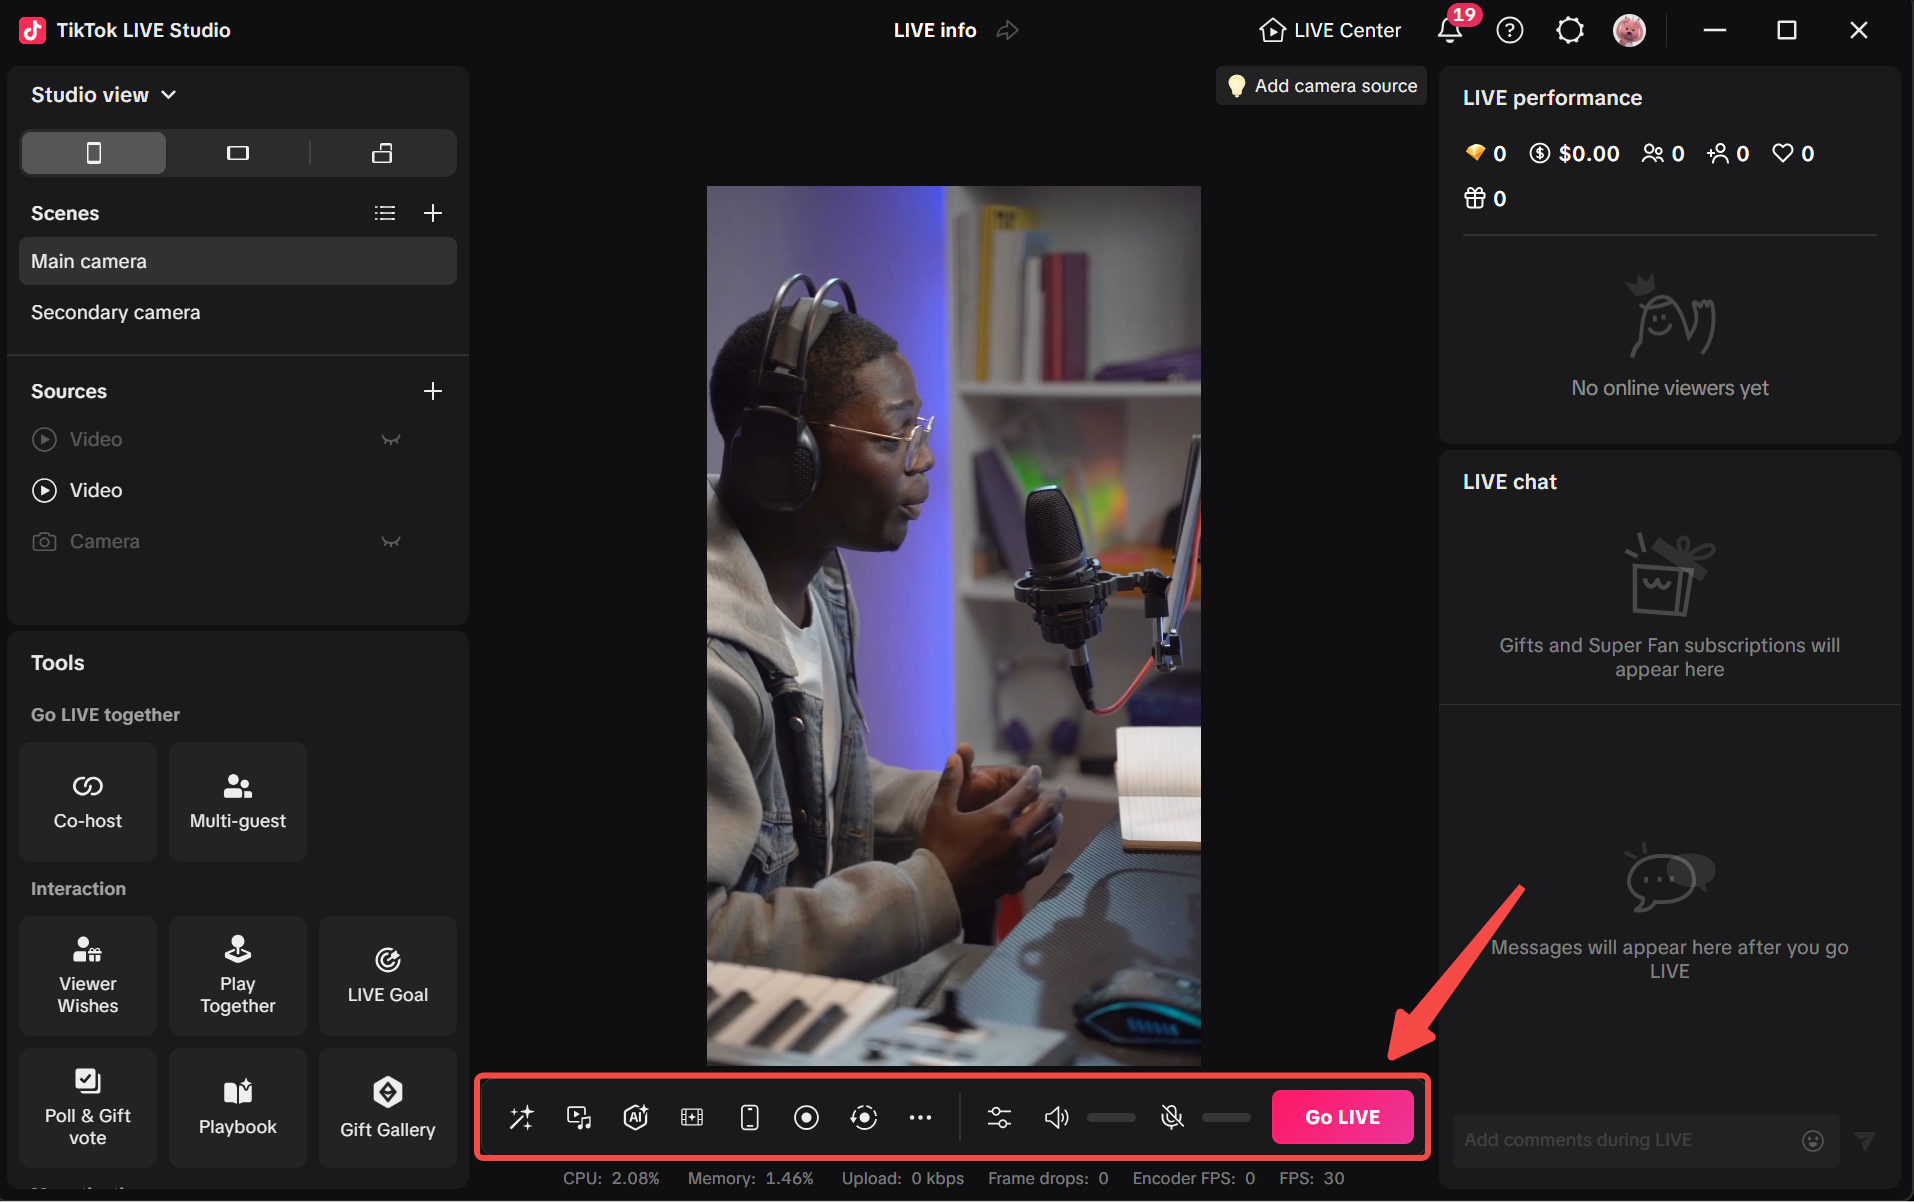Screen dimensions: 1914x1202
Task: Click the AI features icon
Action: tap(636, 1117)
